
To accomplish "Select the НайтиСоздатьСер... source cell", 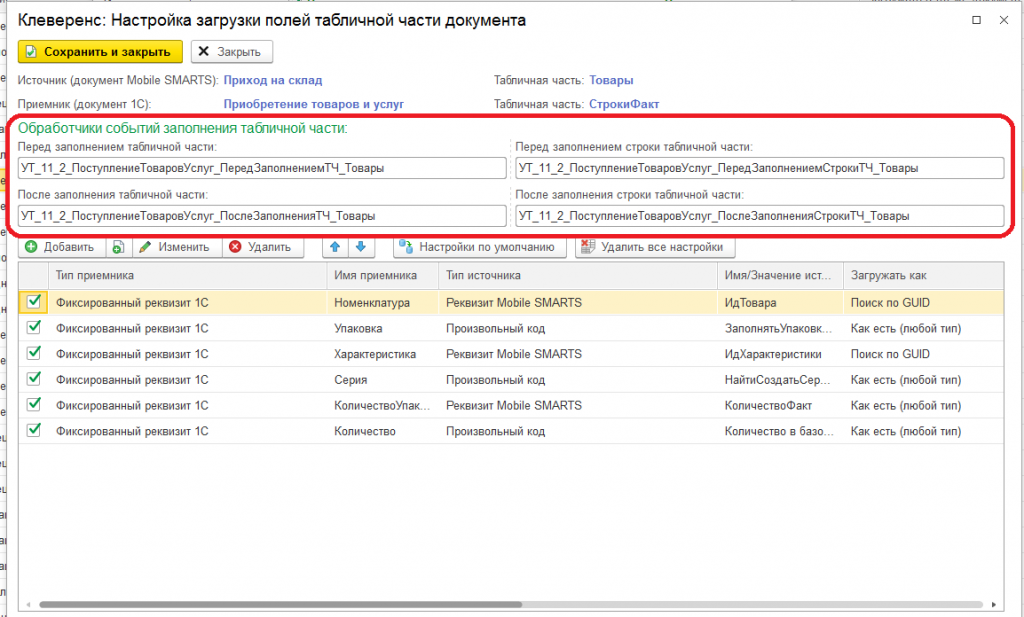I will tap(780, 380).
